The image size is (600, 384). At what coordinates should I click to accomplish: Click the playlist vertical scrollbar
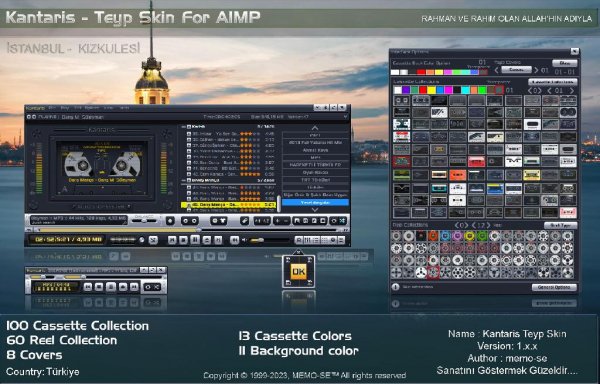point(279,203)
